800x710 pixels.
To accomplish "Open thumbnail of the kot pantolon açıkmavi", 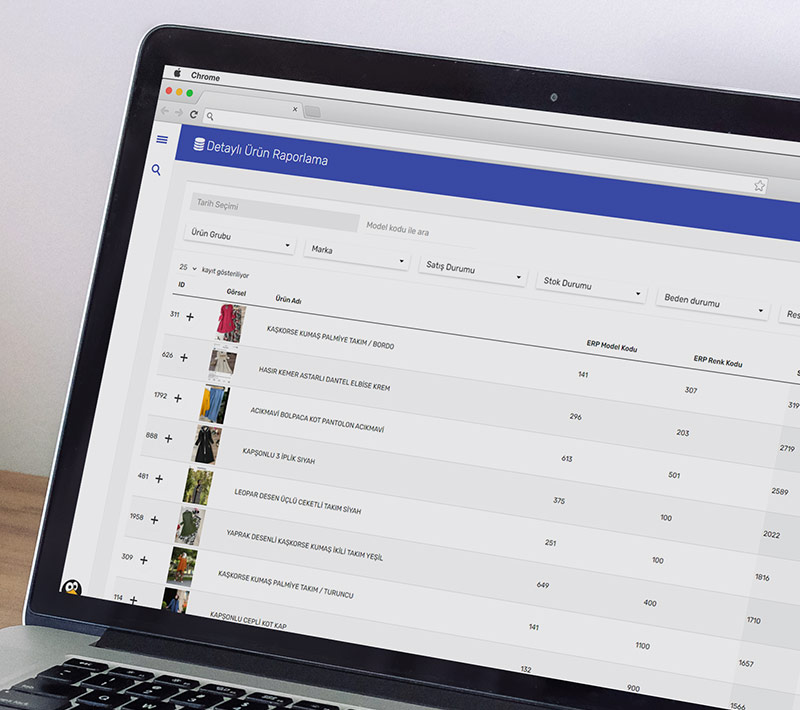I will (214, 405).
